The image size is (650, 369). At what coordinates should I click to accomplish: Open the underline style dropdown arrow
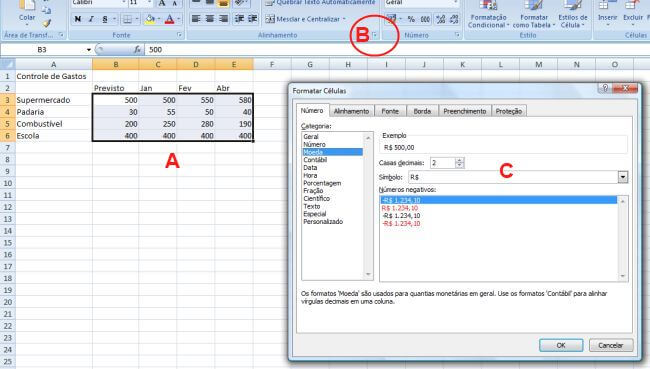point(115,19)
